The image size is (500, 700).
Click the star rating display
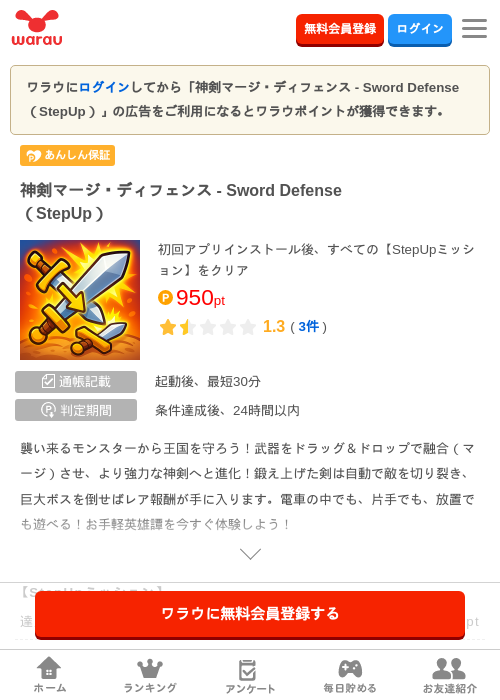tap(208, 327)
